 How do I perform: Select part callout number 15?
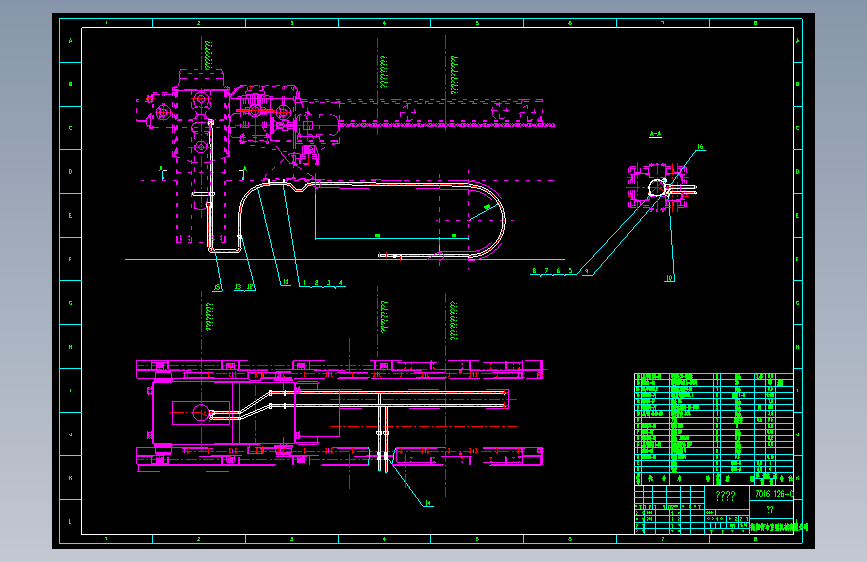click(217, 287)
